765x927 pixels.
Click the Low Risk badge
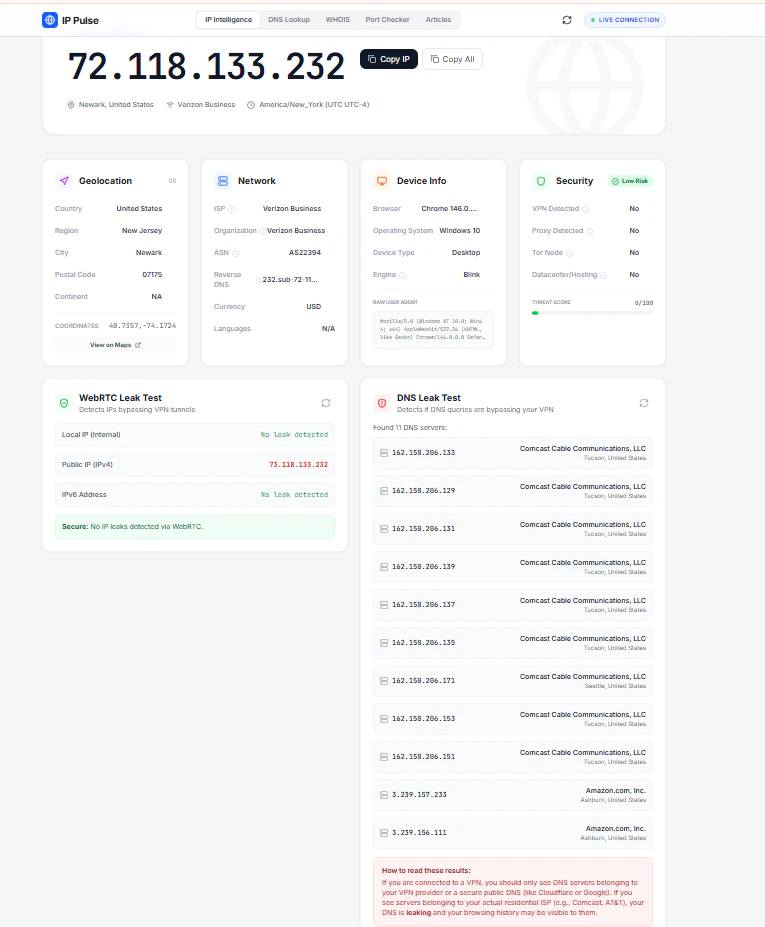630,181
